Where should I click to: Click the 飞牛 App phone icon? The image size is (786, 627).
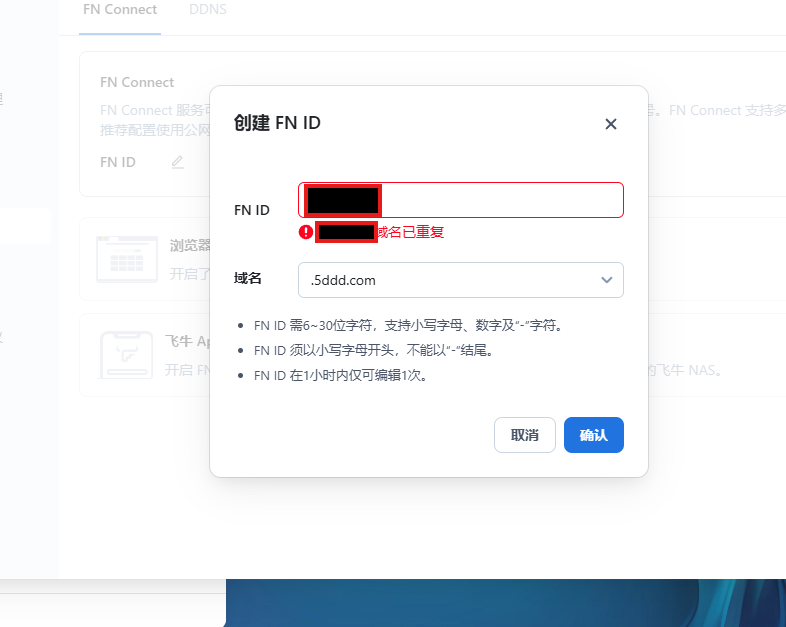point(126,354)
